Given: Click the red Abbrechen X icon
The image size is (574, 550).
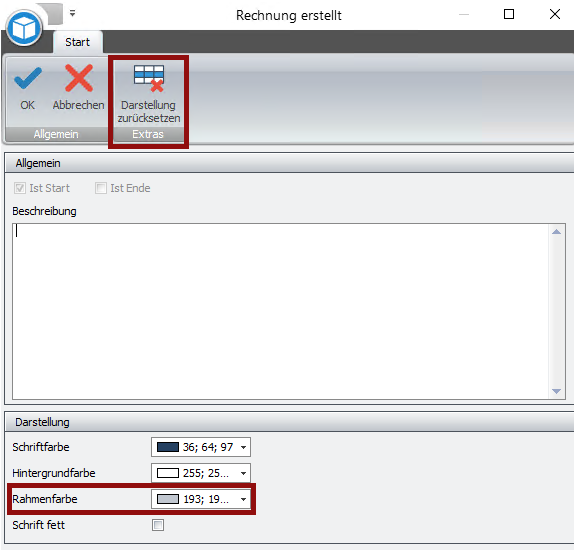Looking at the screenshot, I should click(x=79, y=78).
